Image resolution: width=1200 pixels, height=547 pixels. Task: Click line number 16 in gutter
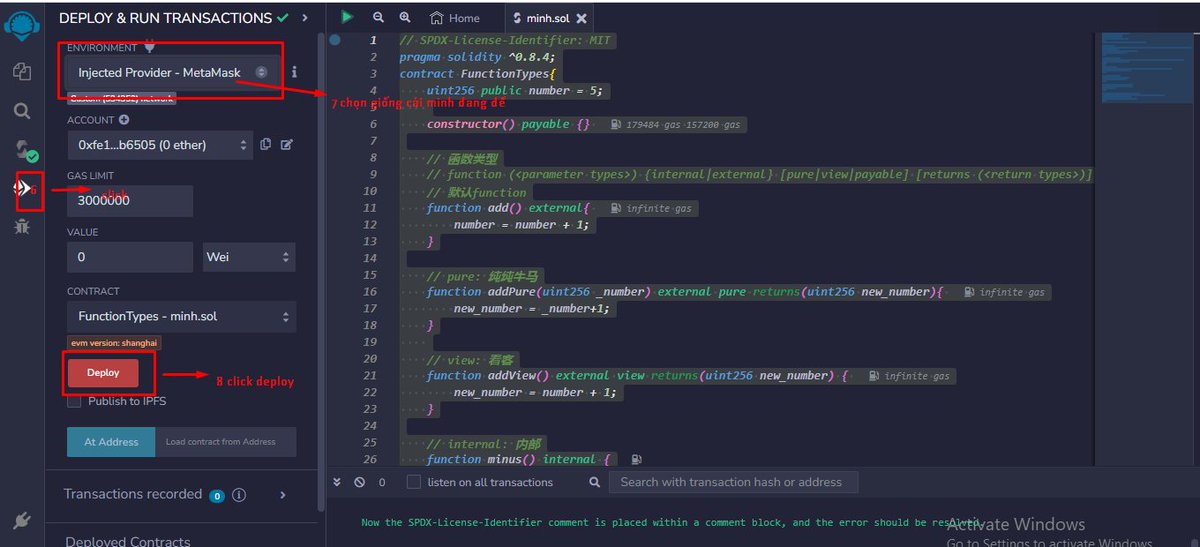371,292
